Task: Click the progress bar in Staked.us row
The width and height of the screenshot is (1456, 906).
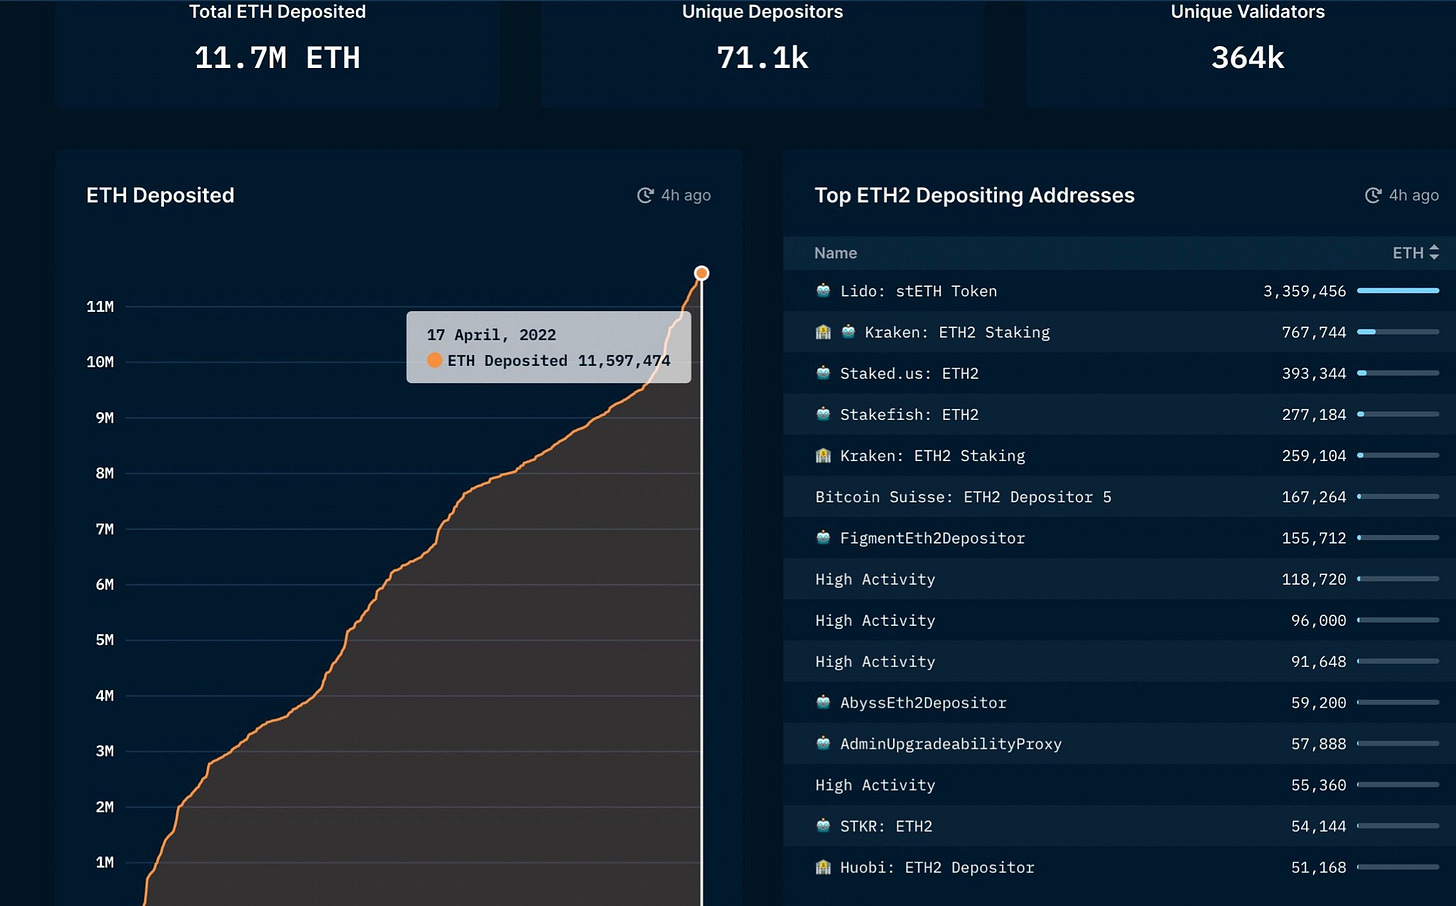Action: [1398, 373]
